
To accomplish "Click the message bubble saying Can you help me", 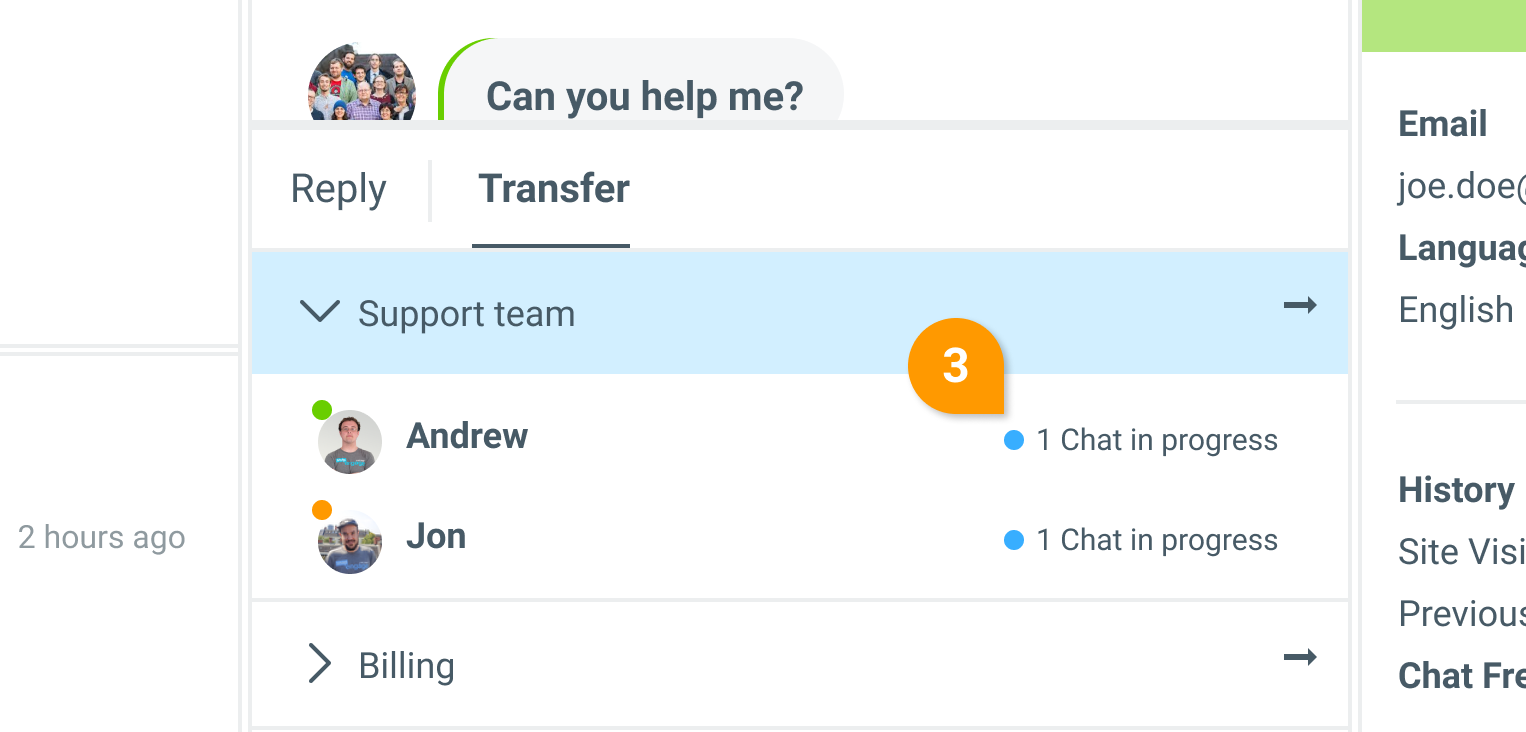I will click(644, 96).
